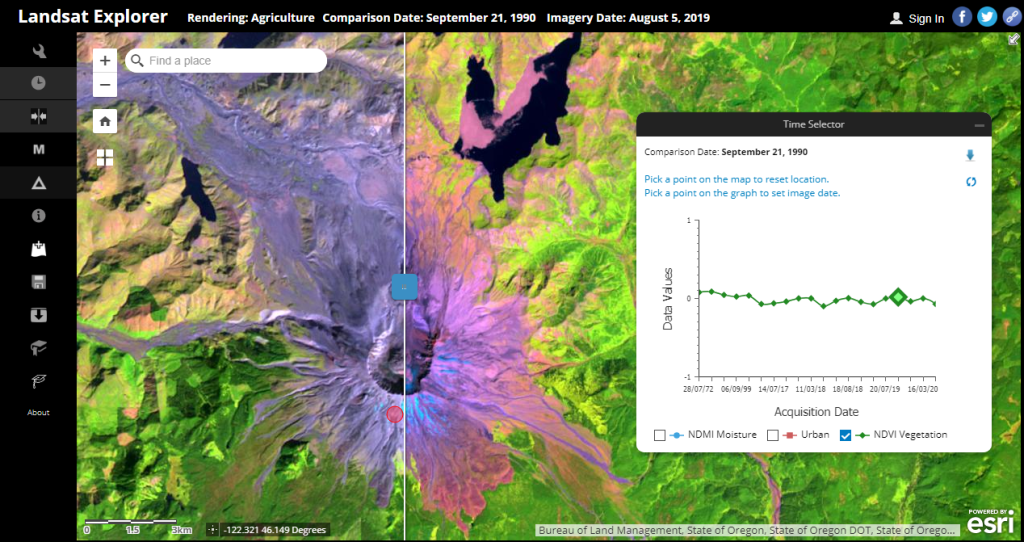Click the Esri logo

991,521
